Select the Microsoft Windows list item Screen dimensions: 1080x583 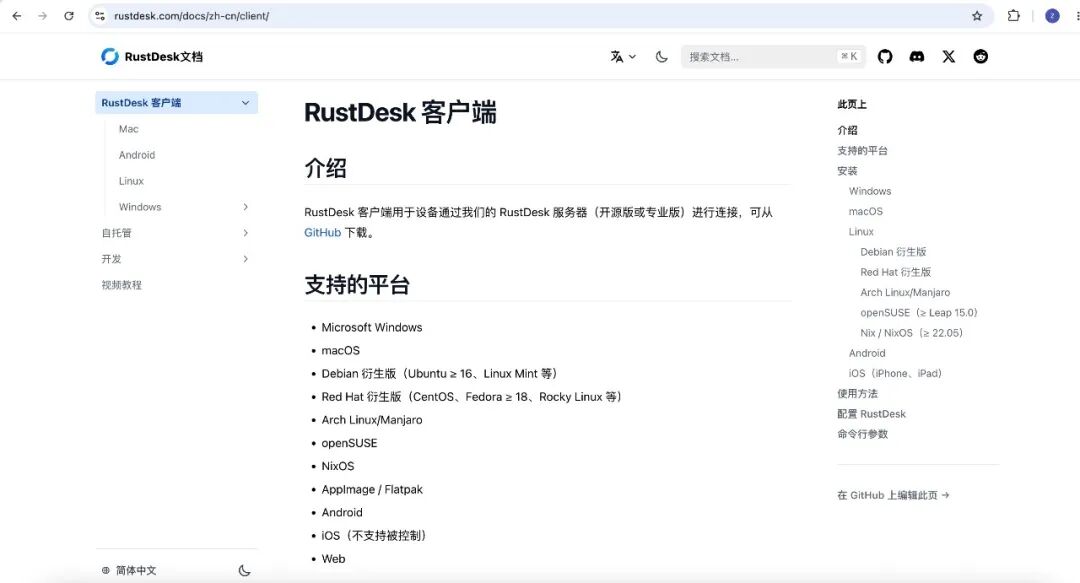coord(372,327)
